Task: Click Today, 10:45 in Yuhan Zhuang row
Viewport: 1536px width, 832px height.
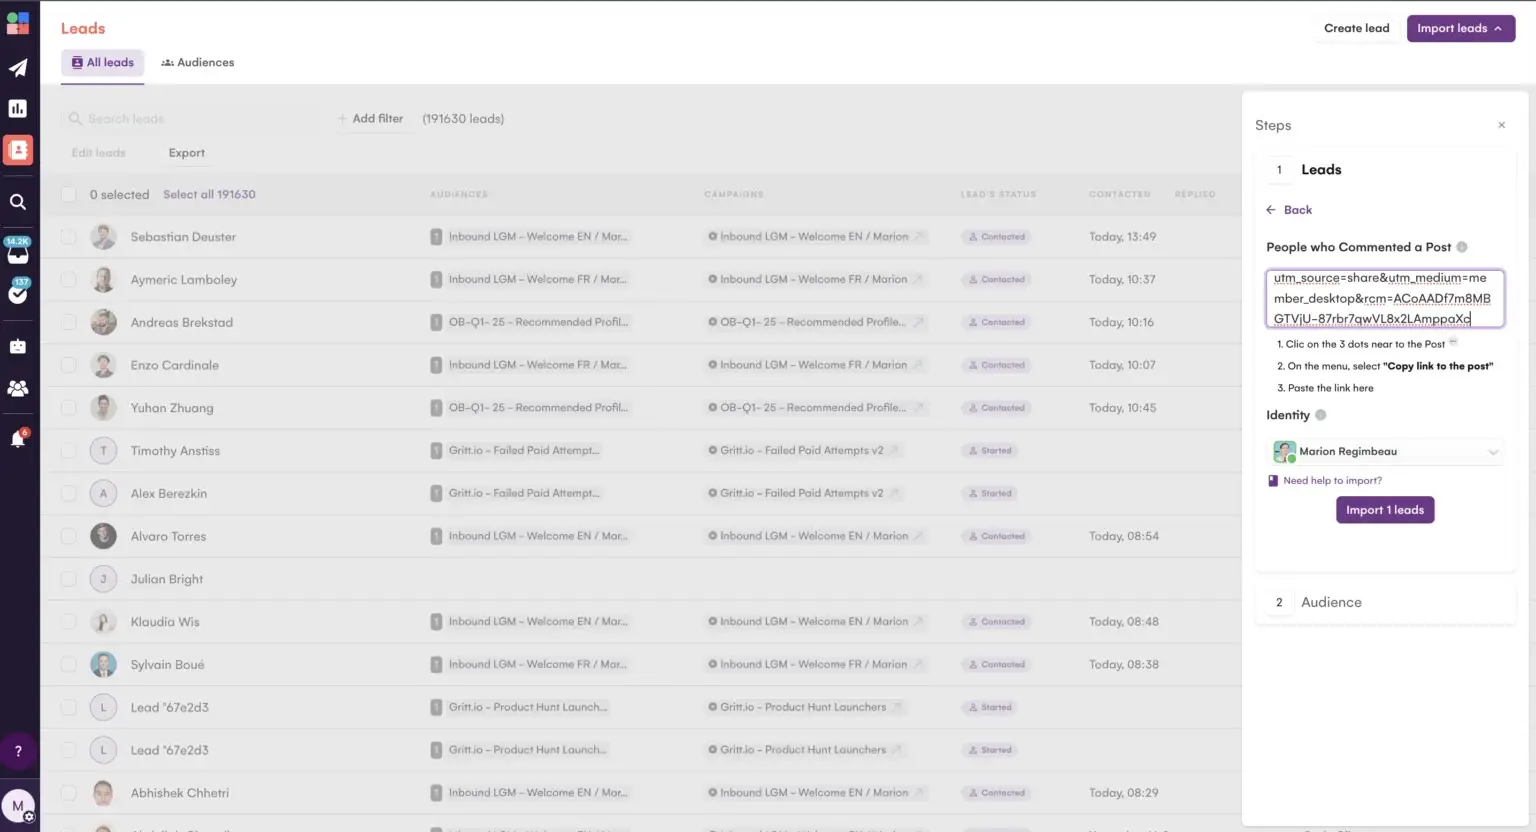Action: (x=1122, y=408)
